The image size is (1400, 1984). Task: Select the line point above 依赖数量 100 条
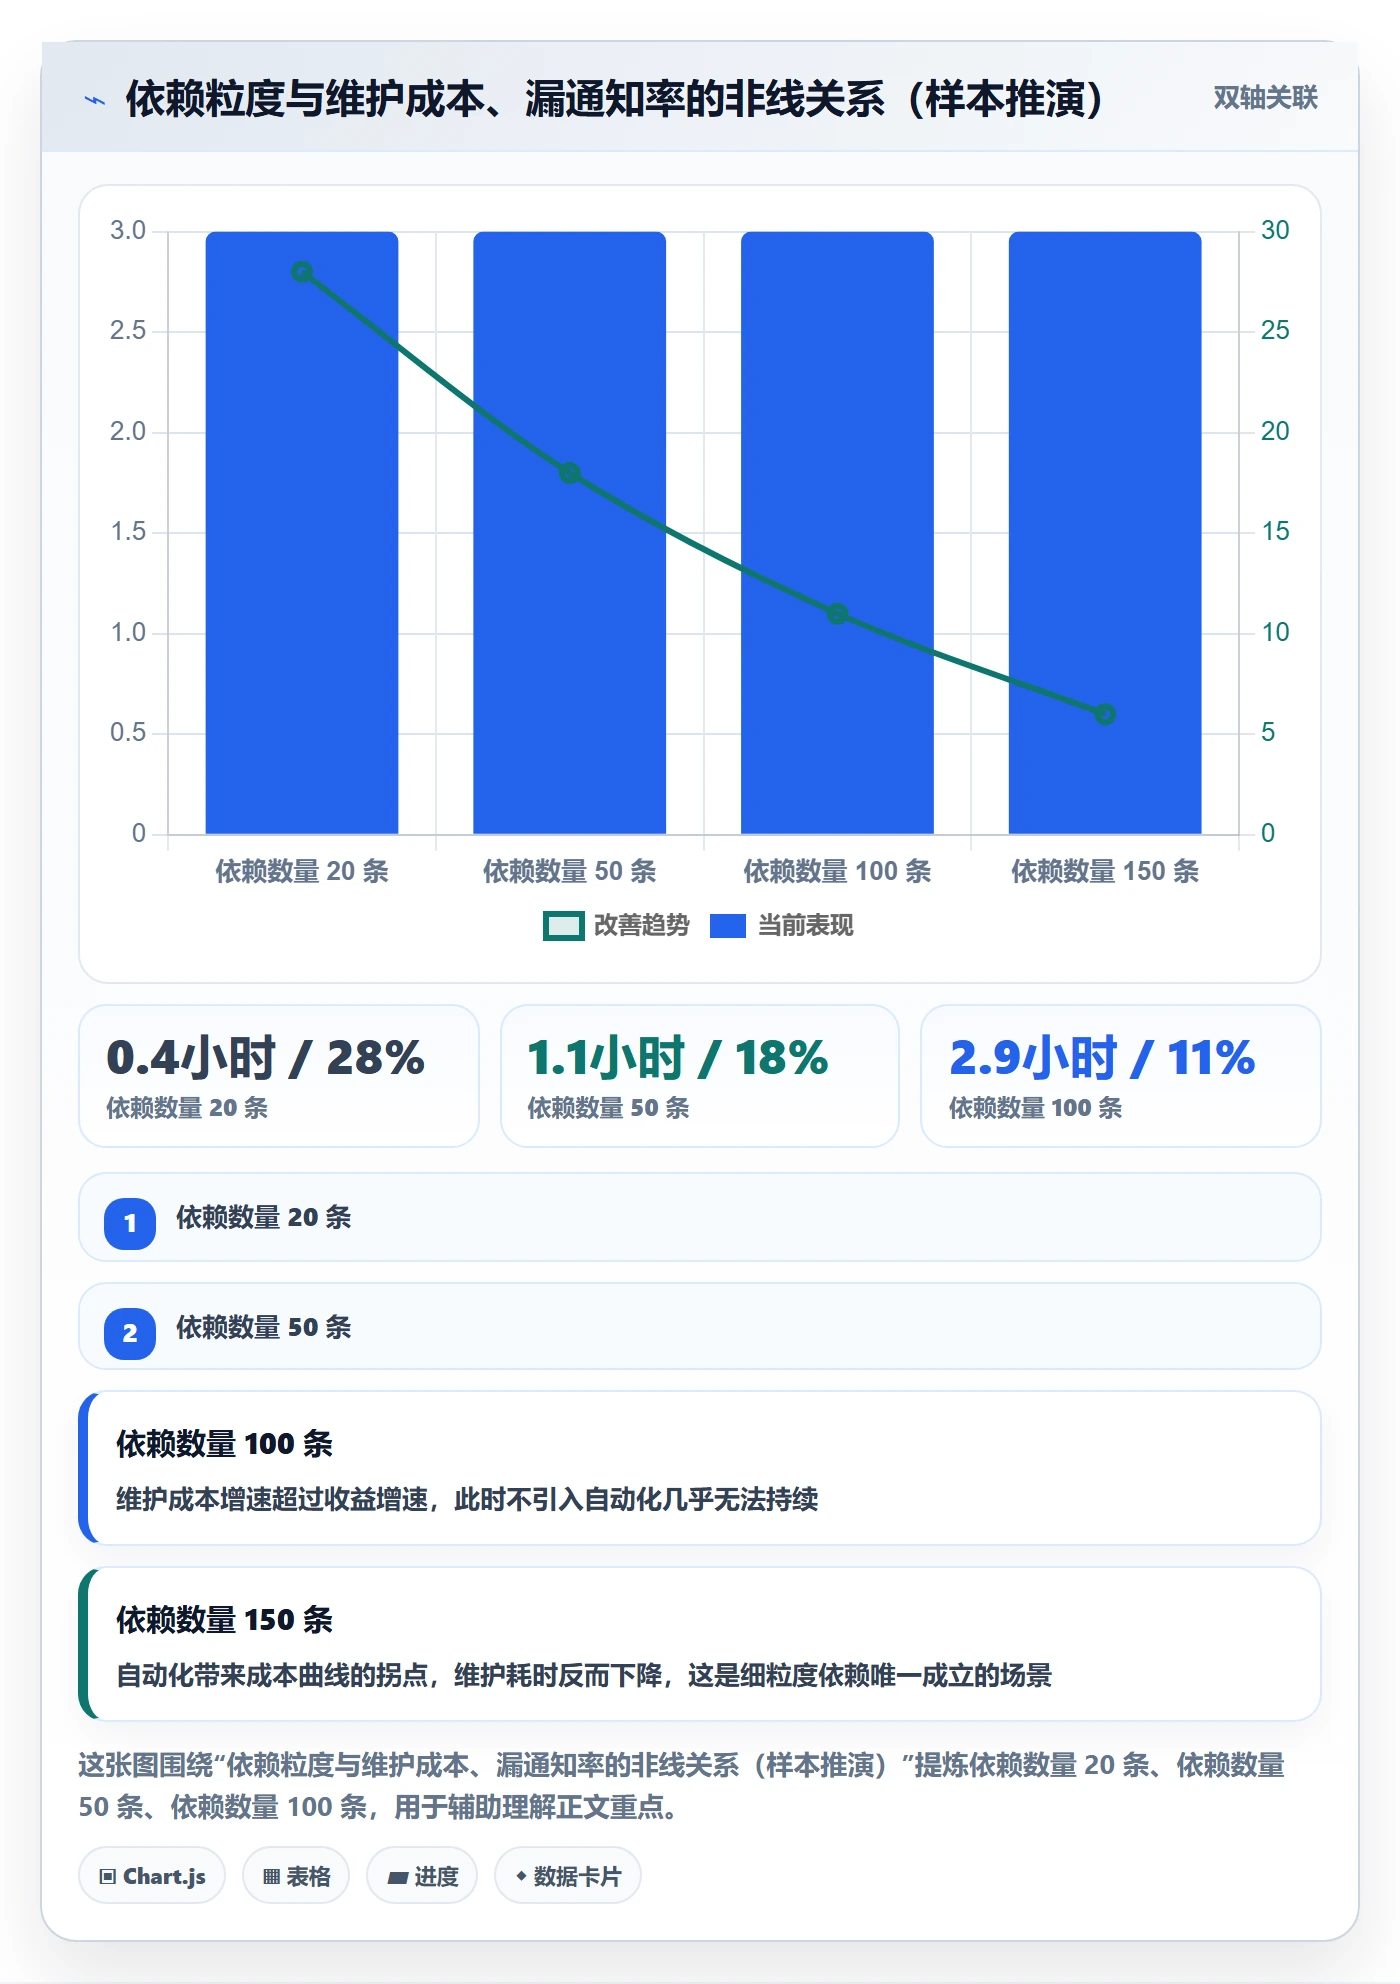coord(837,614)
